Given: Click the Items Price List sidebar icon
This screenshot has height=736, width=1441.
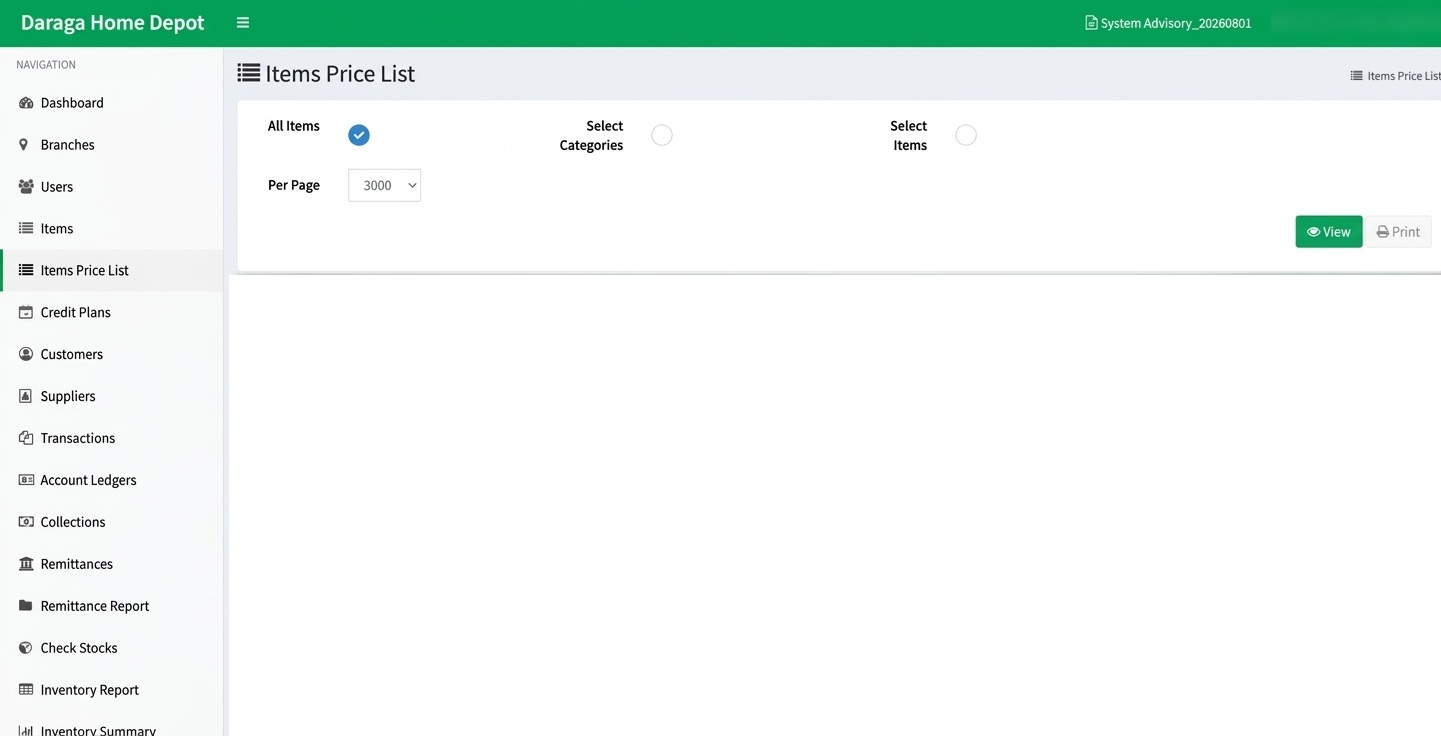Looking at the screenshot, I should tap(26, 271).
